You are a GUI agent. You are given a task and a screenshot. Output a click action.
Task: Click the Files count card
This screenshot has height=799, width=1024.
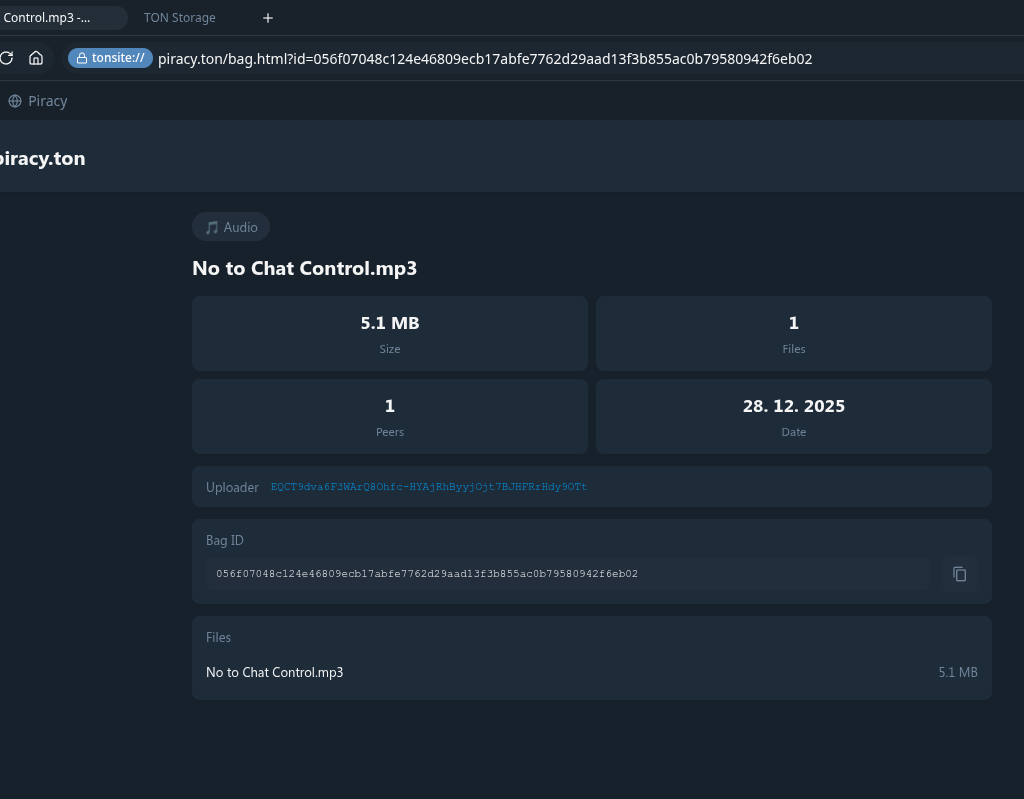pos(794,333)
